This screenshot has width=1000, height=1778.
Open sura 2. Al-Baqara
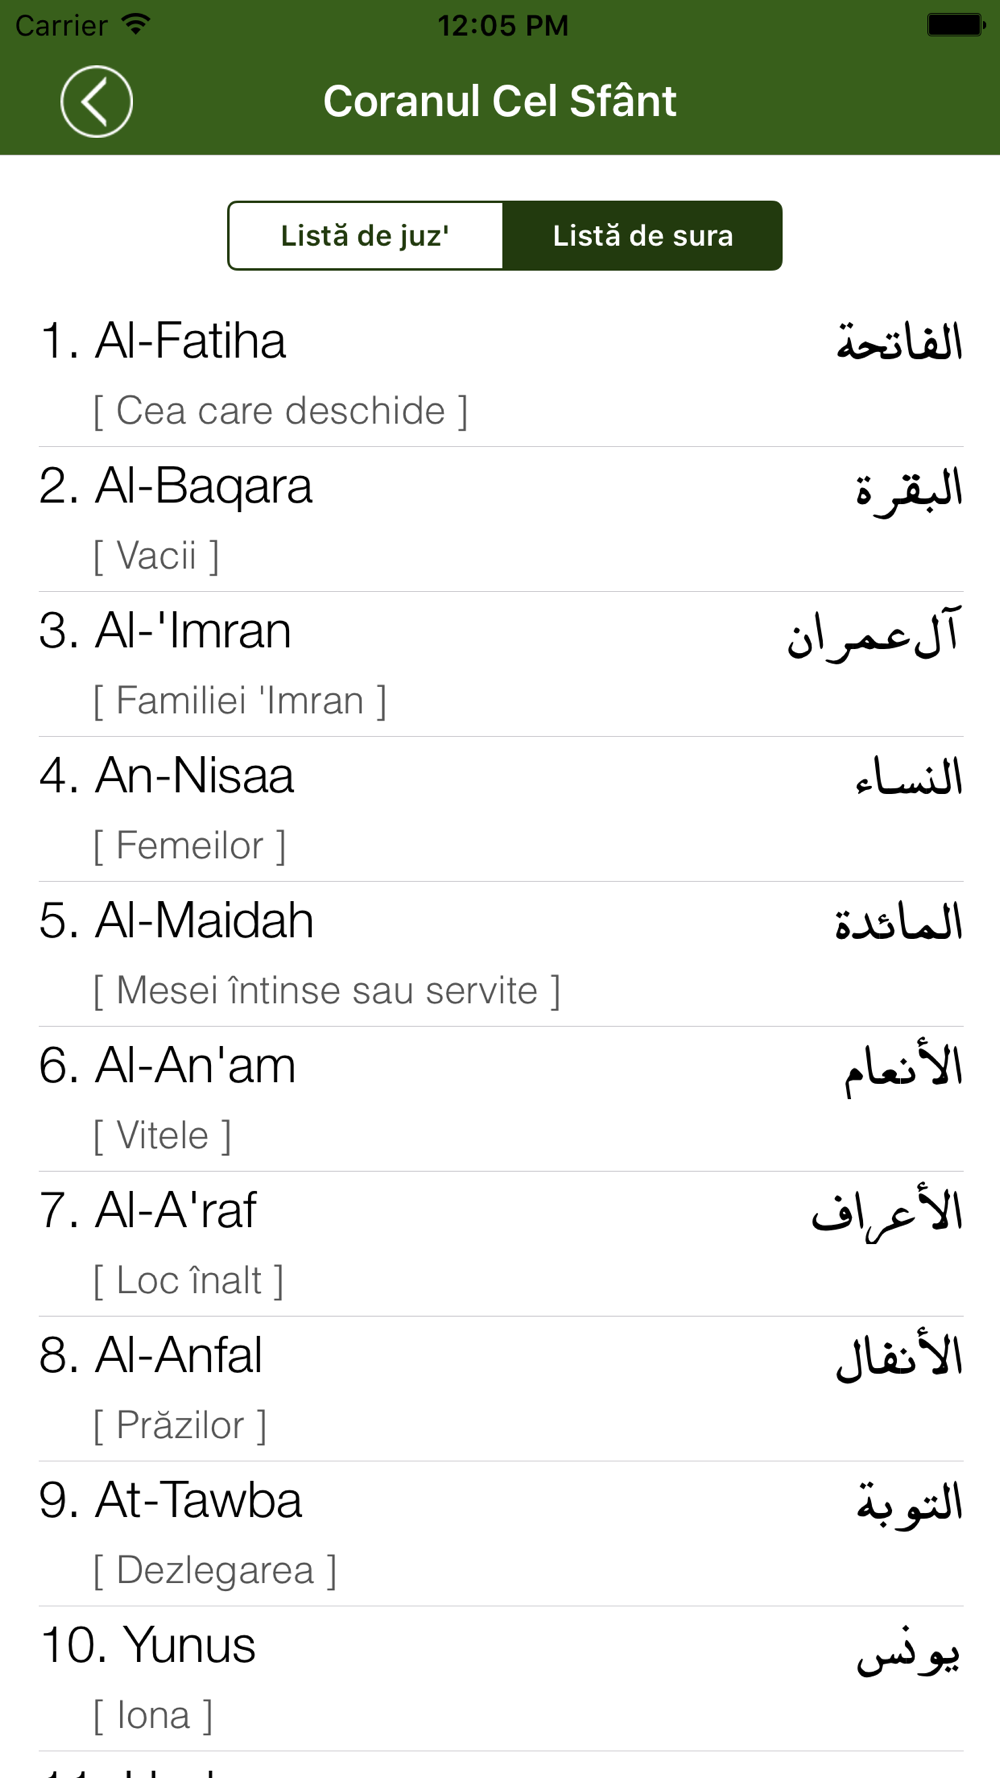pyautogui.click(x=500, y=519)
